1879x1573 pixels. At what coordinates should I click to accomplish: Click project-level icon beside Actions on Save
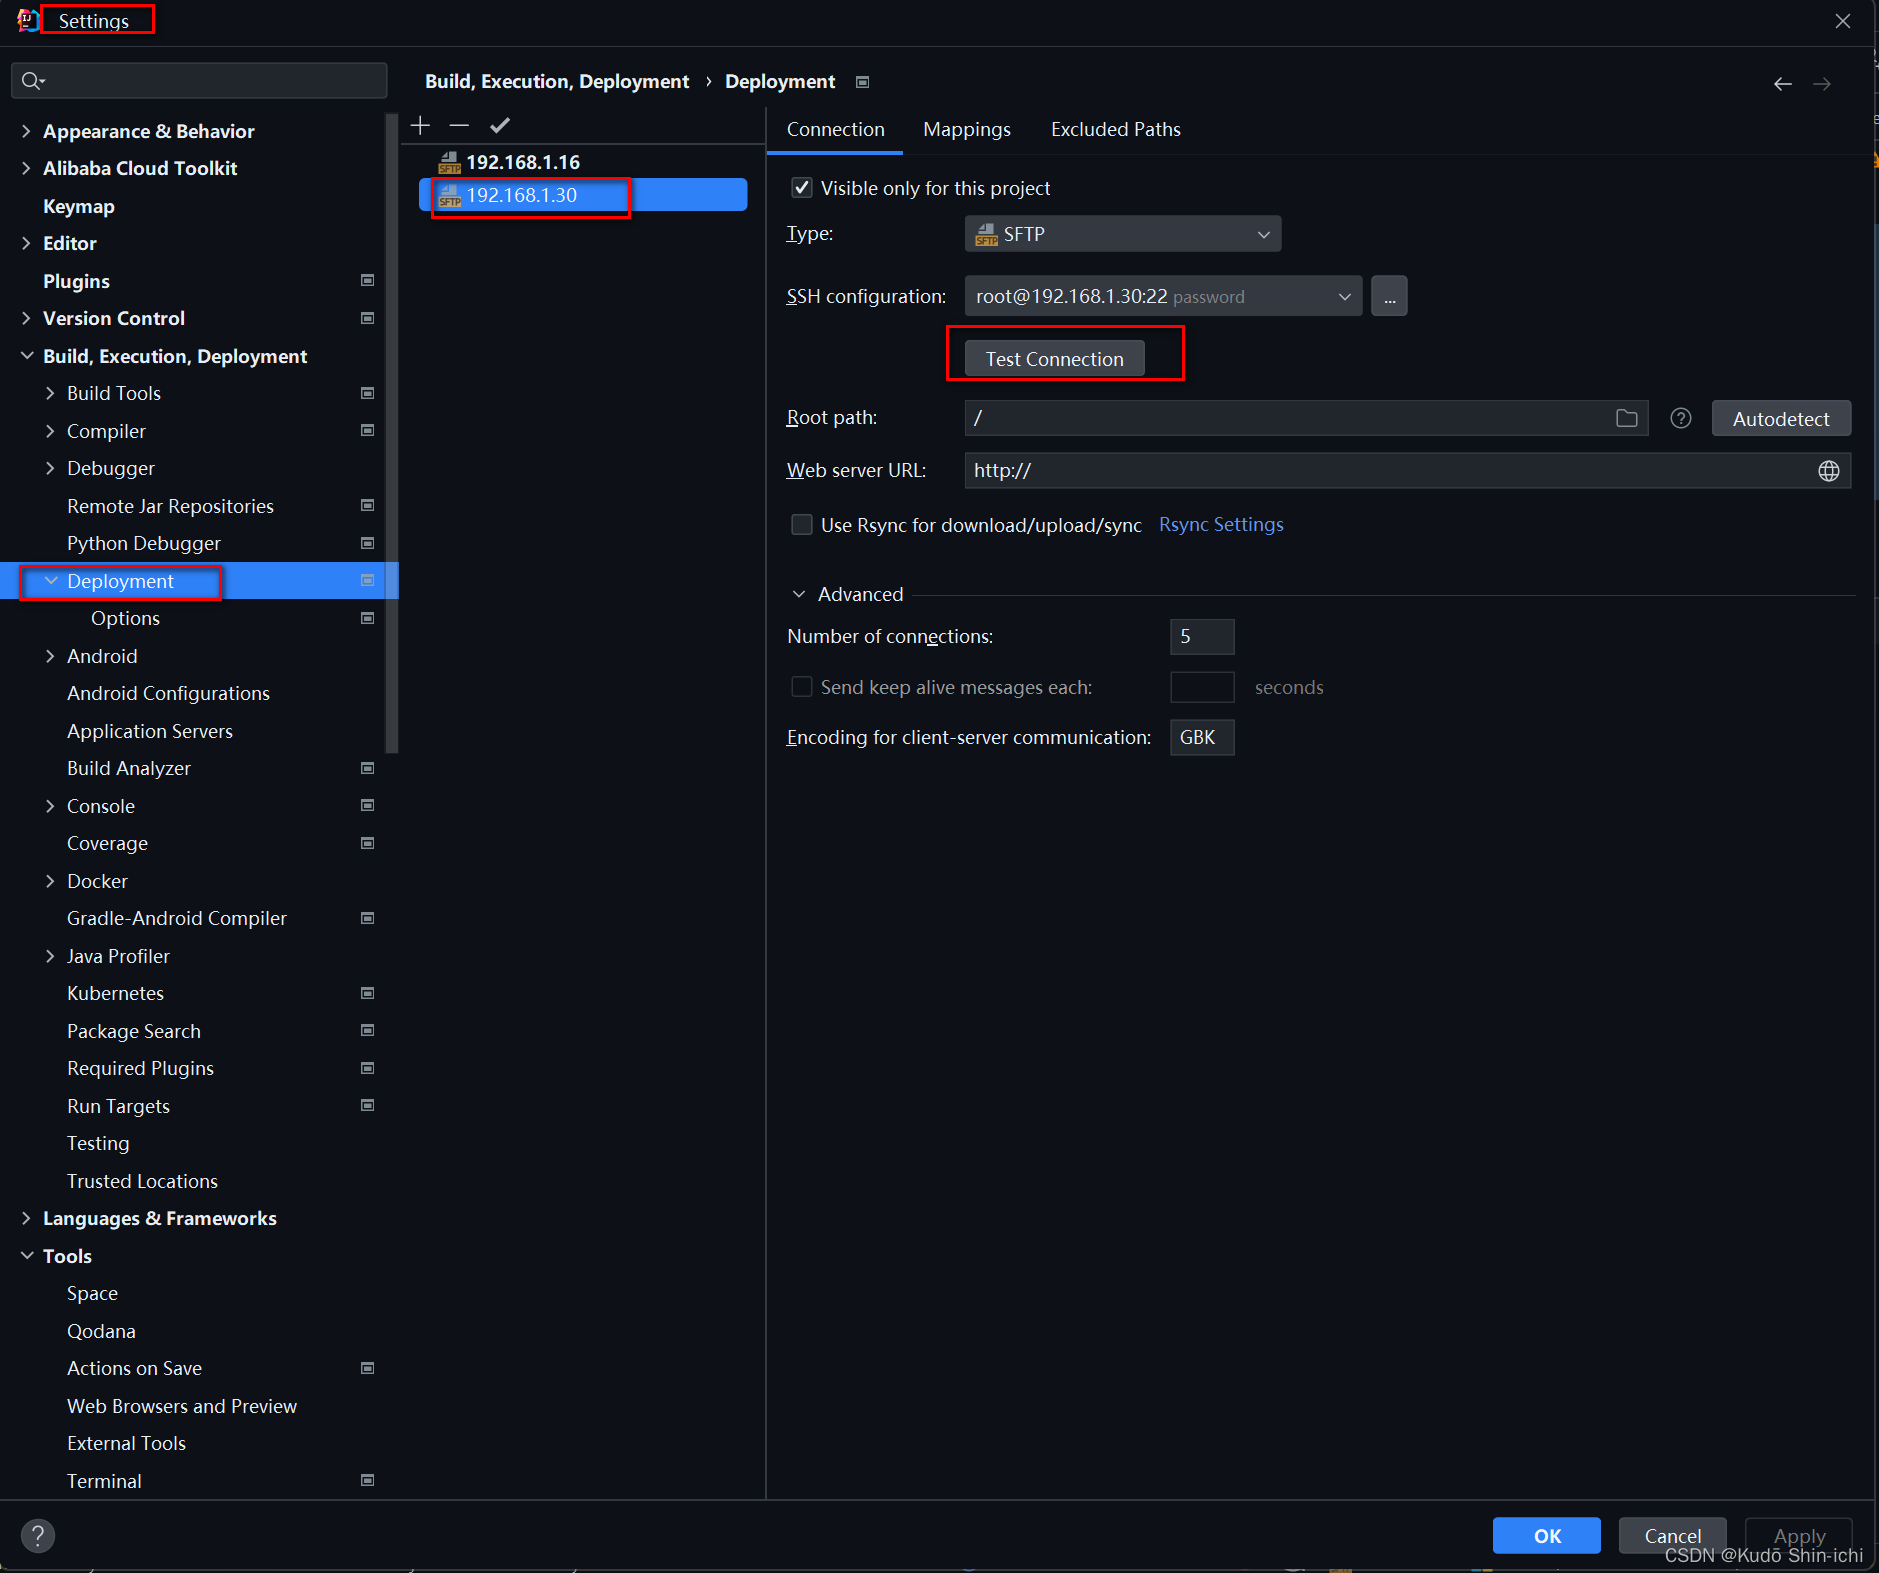tap(367, 1368)
